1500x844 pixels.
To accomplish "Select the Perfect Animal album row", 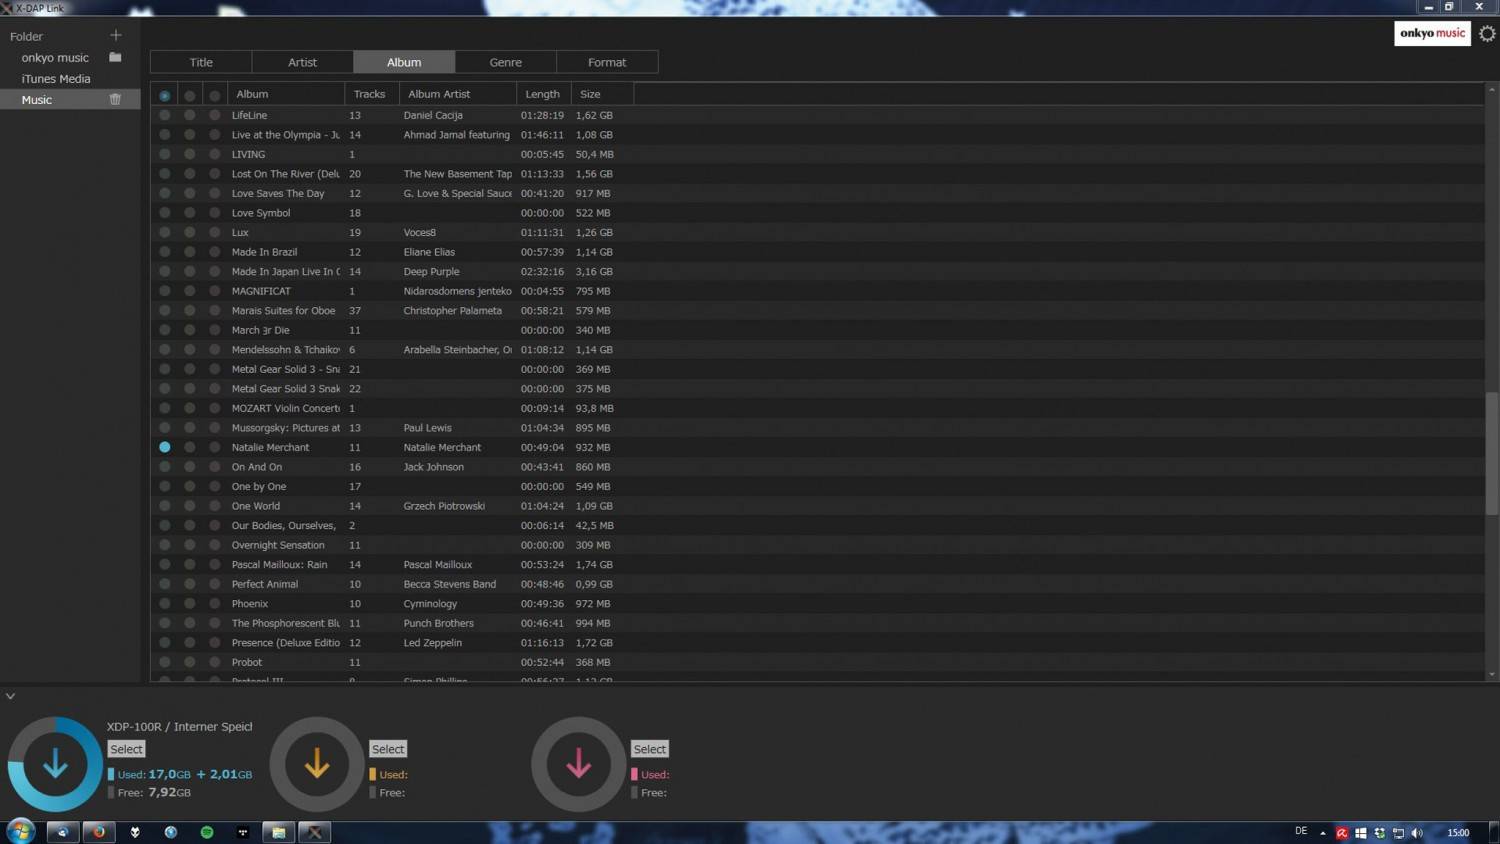I will [817, 584].
